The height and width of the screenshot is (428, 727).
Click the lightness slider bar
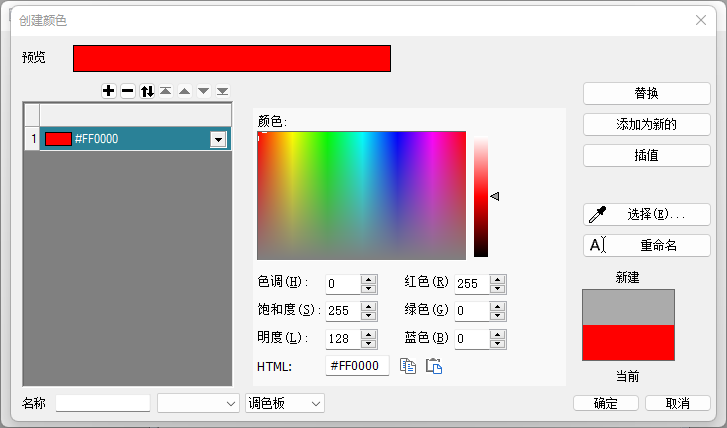coord(481,196)
